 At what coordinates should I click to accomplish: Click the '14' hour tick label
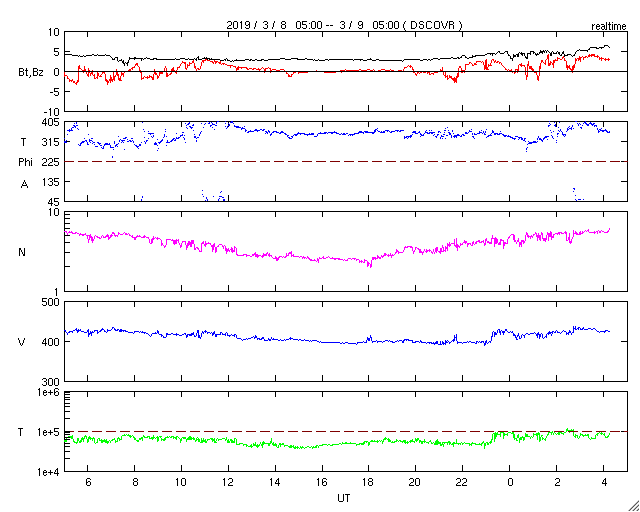275,482
